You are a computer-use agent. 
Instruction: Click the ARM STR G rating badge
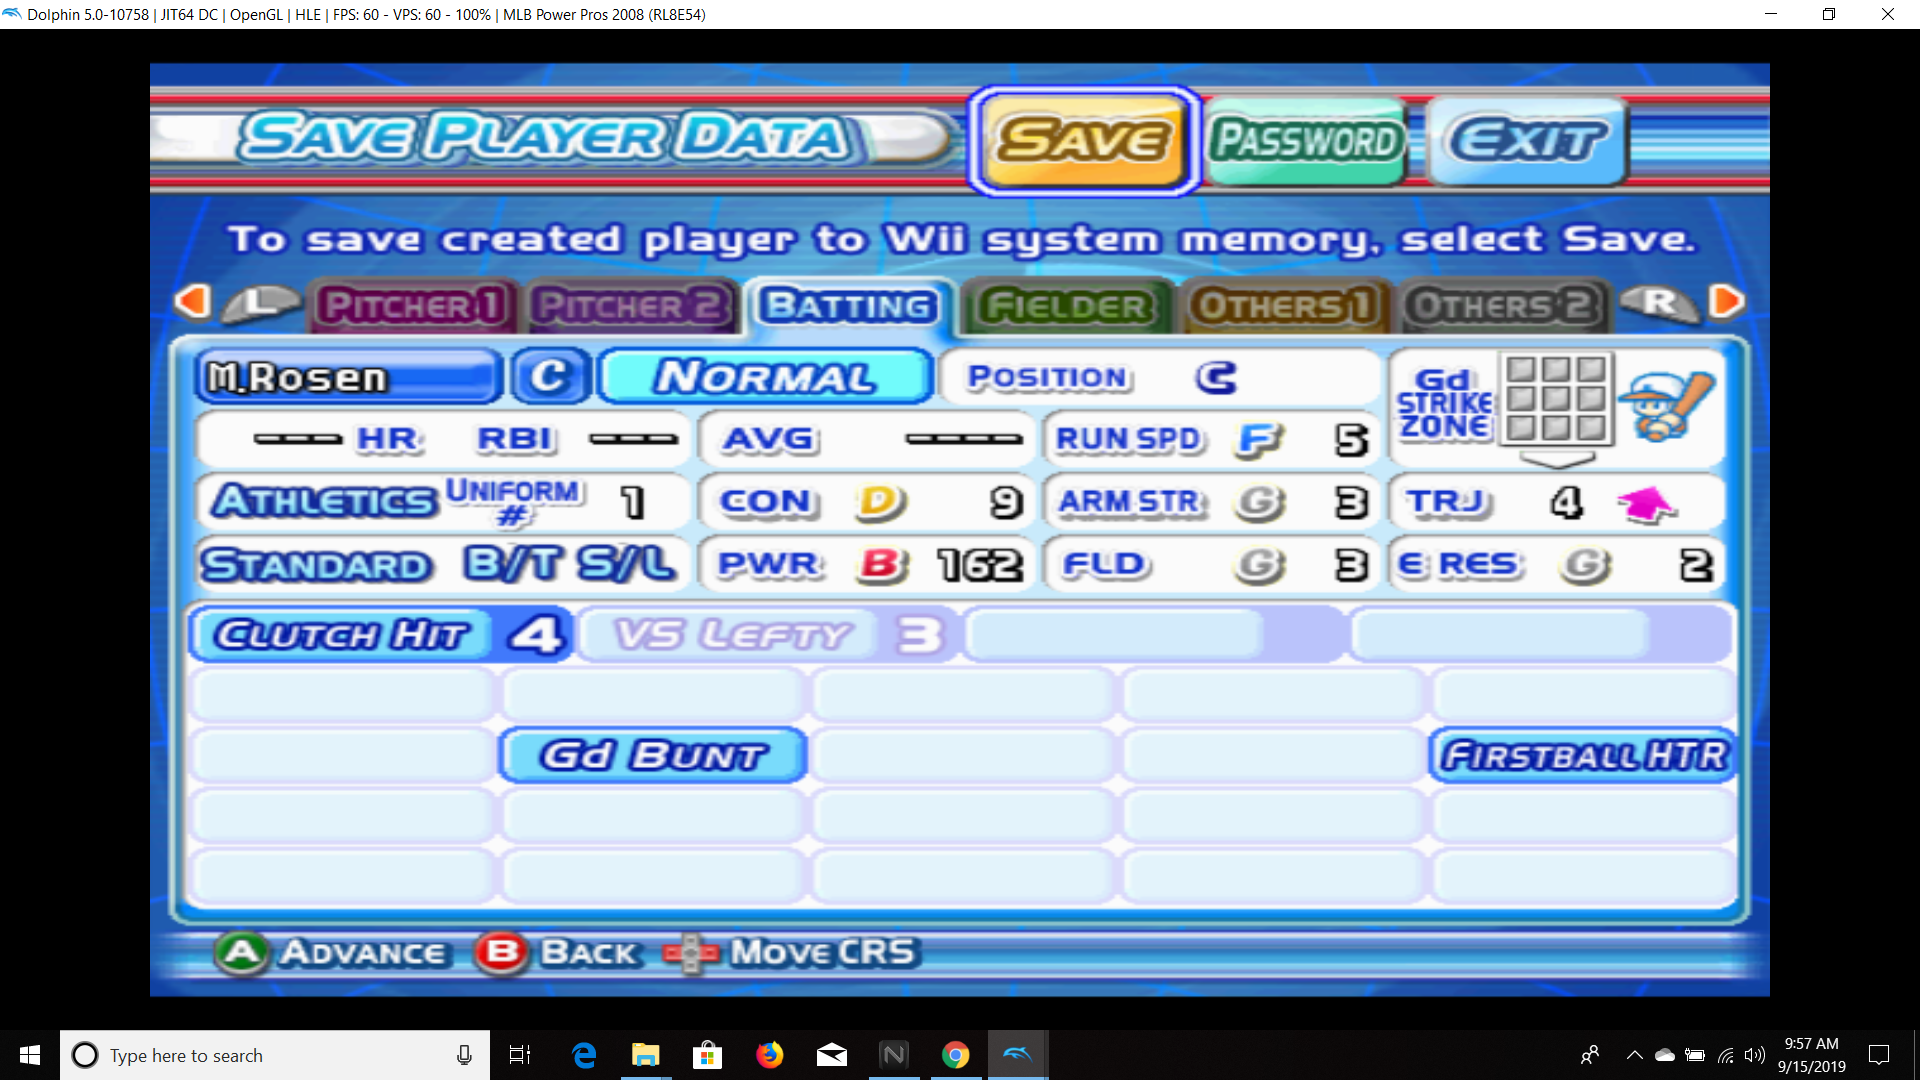coord(1259,503)
